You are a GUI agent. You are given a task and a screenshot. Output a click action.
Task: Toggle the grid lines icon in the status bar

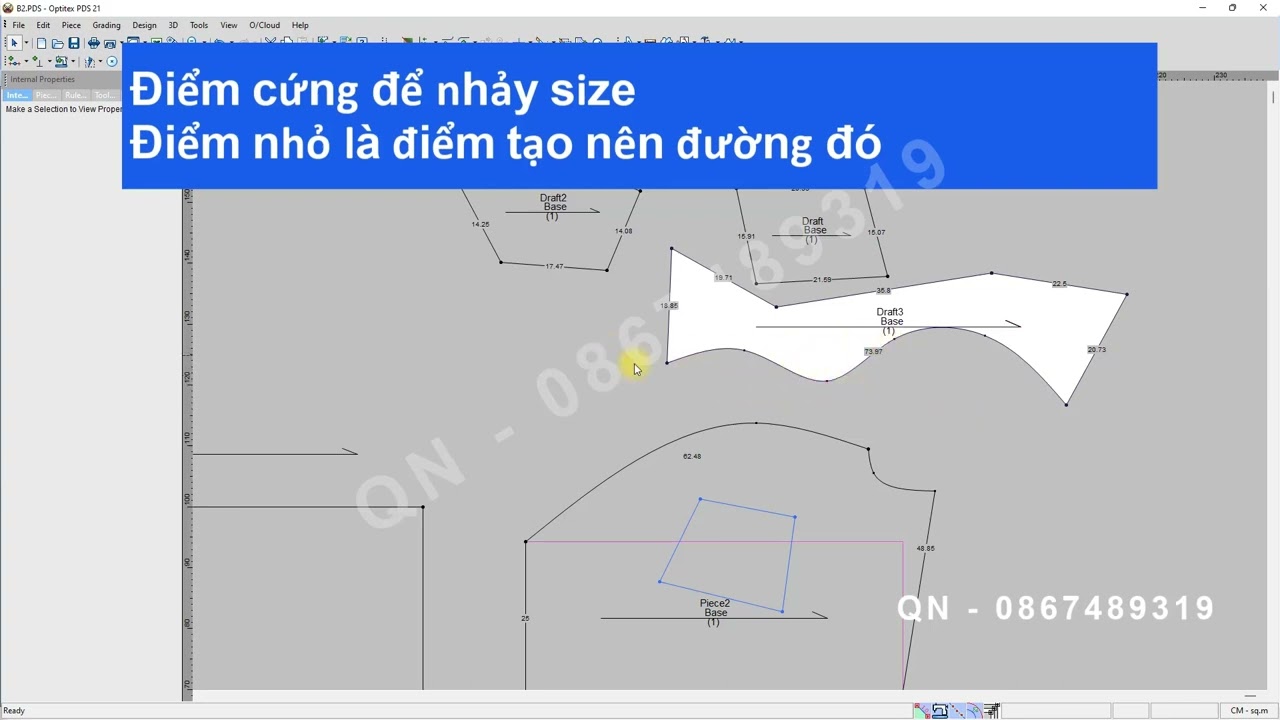point(992,711)
